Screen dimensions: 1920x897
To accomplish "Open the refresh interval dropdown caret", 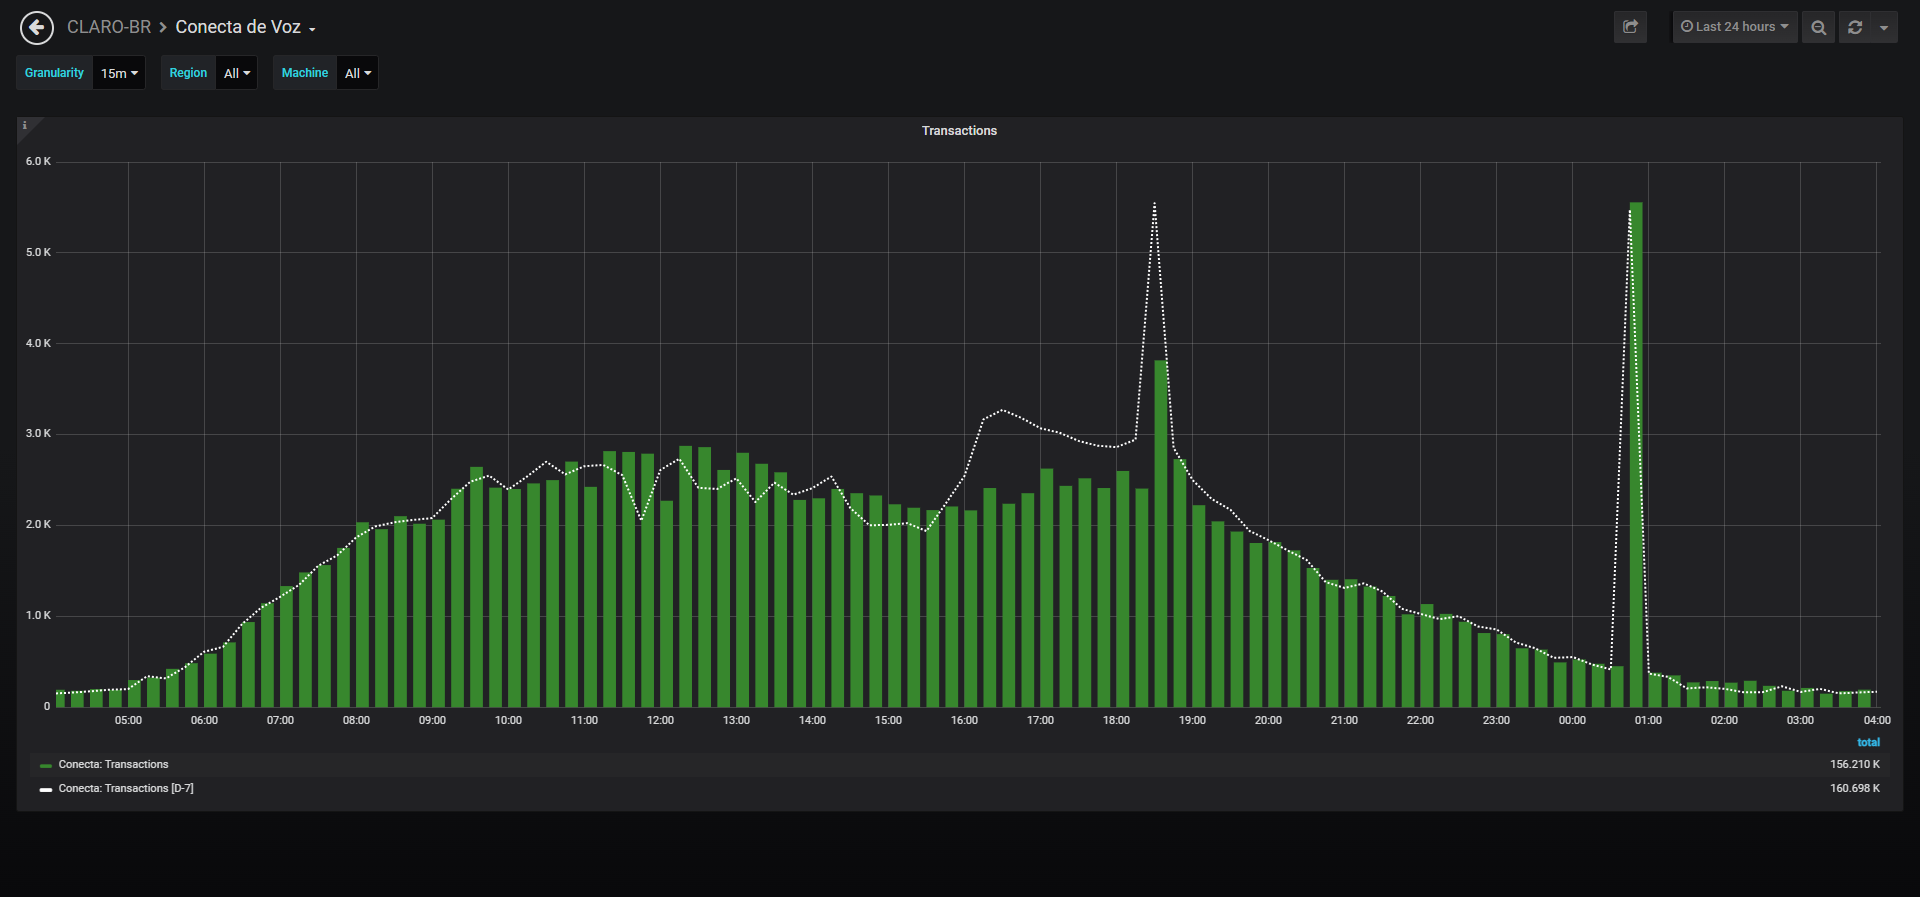I will [x=1884, y=27].
